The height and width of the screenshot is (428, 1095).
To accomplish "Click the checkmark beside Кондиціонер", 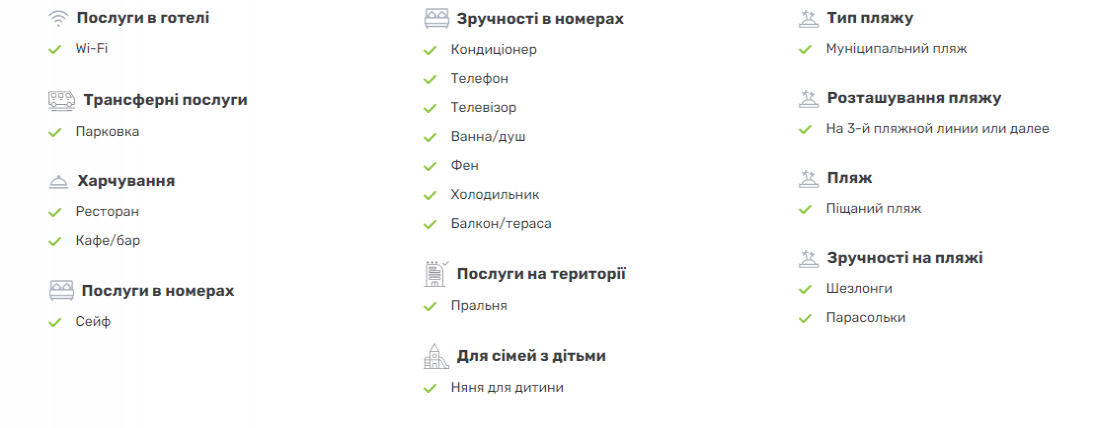I will (430, 50).
